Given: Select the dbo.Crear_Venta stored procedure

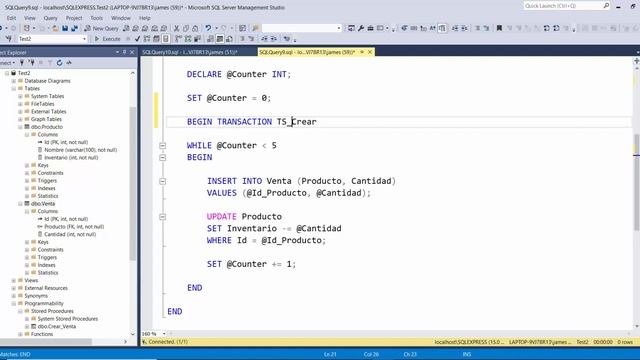Looking at the screenshot, I should [x=57, y=327].
